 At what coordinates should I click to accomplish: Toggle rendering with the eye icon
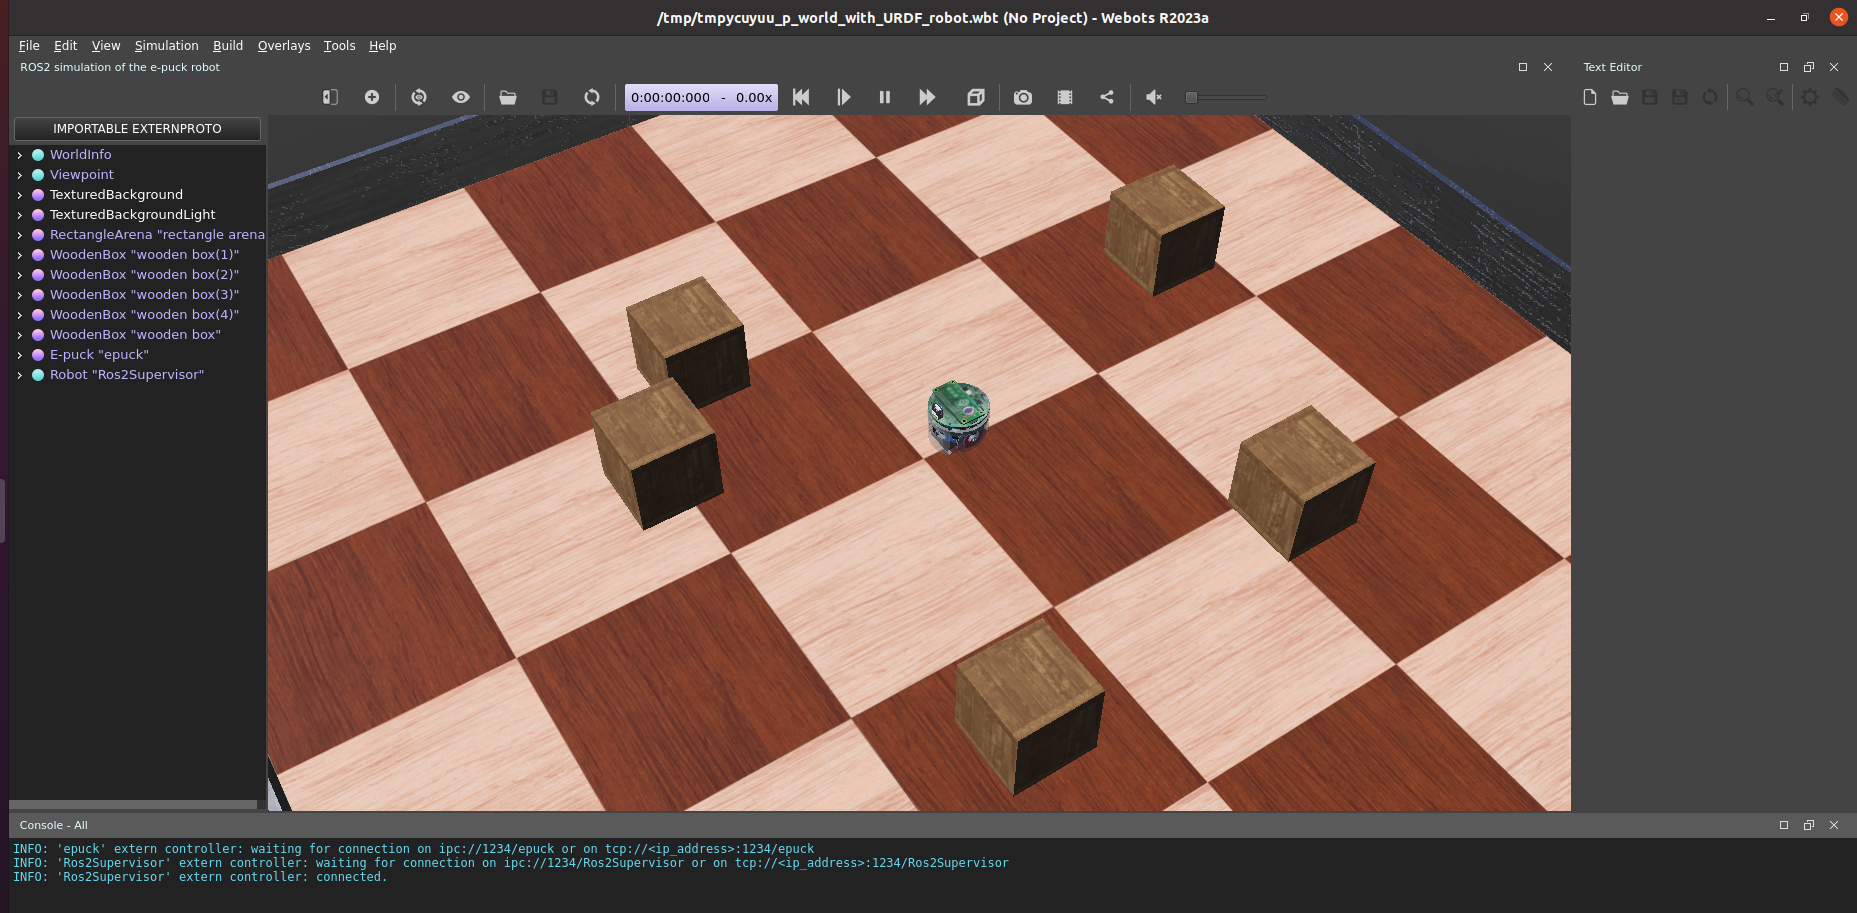(460, 97)
